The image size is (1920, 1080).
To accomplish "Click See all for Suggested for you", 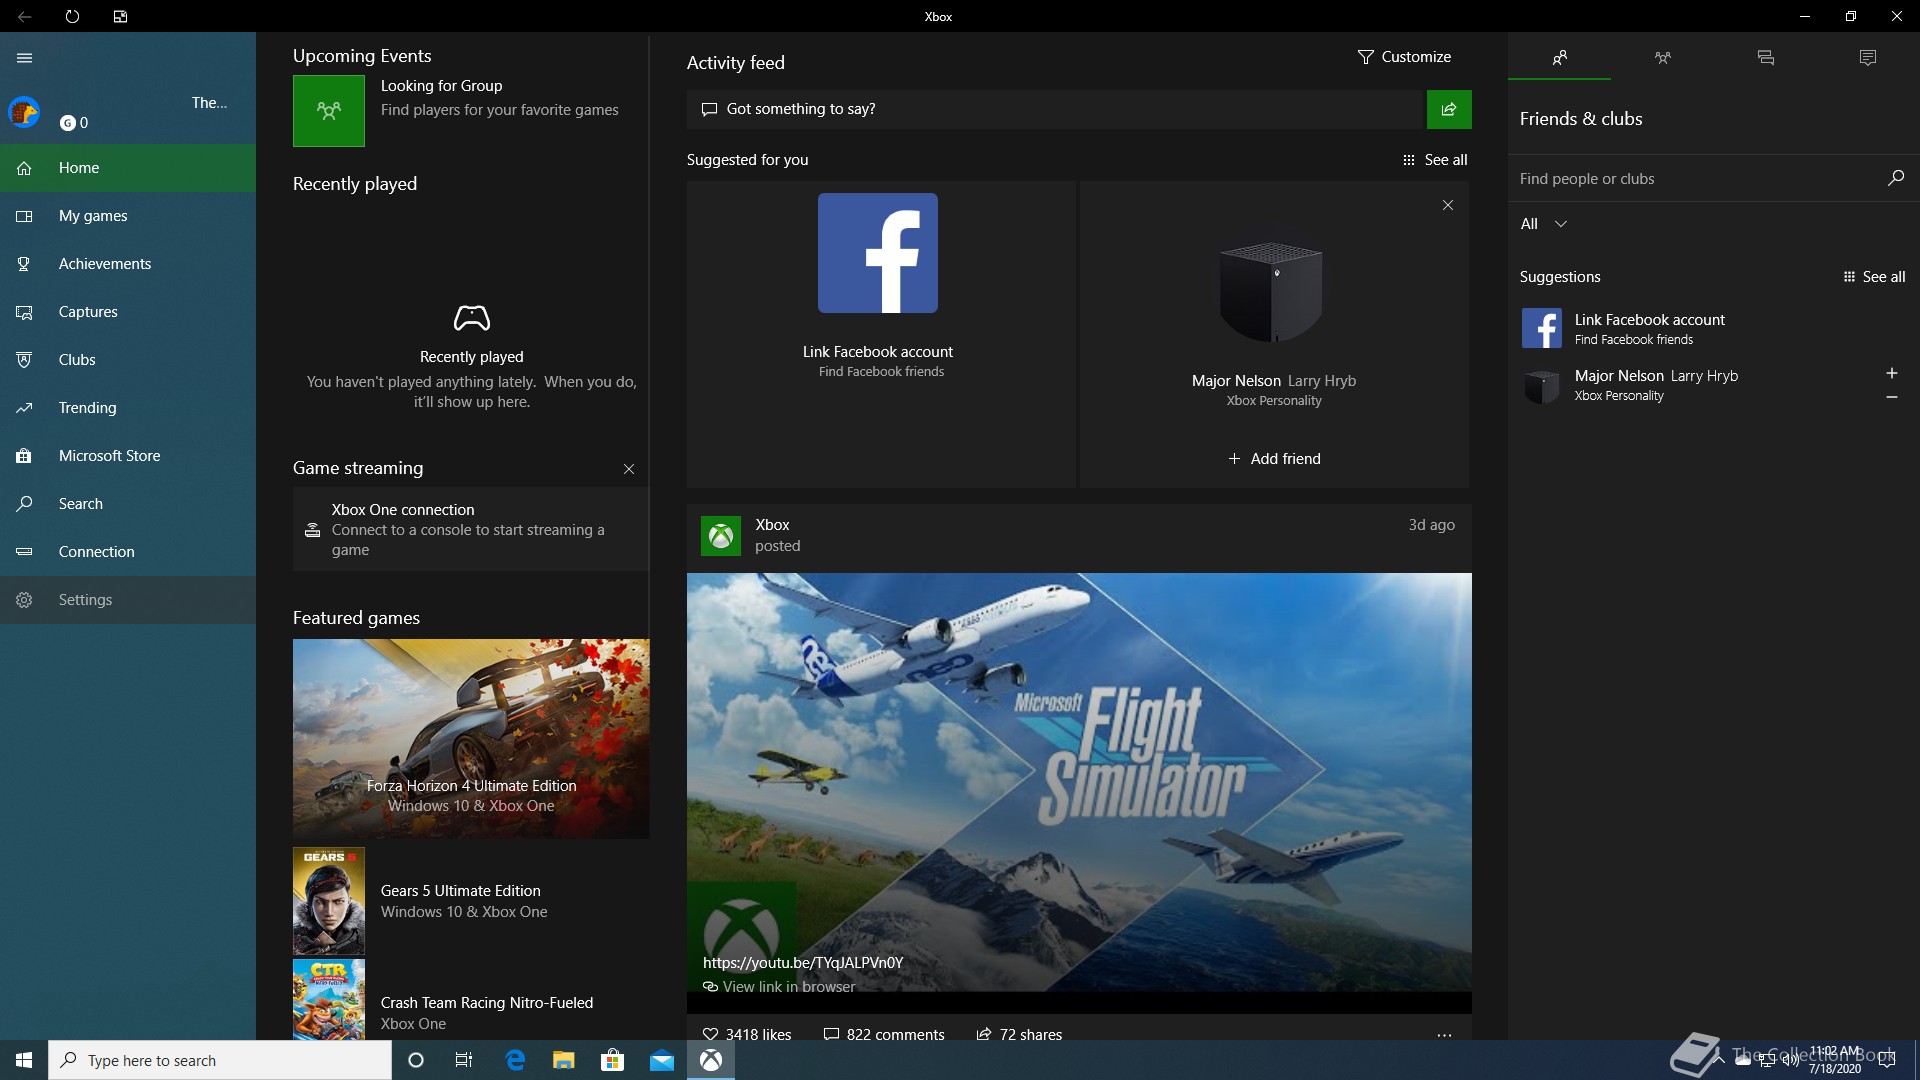I will point(1435,160).
